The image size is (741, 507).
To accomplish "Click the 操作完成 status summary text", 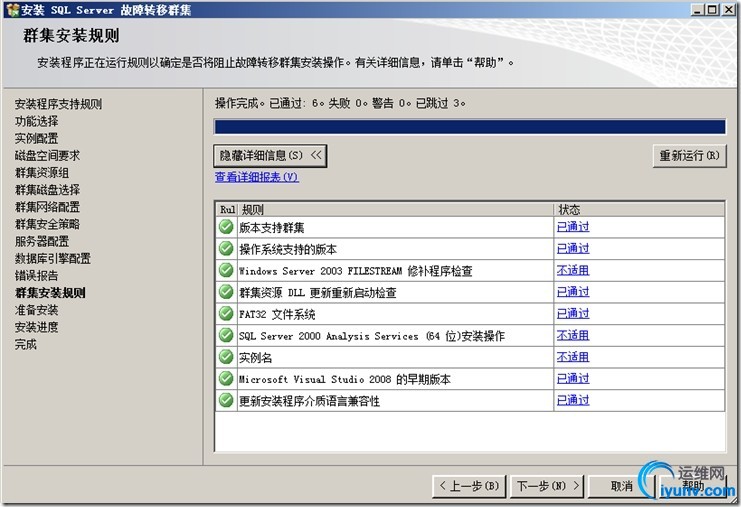I will click(x=340, y=103).
